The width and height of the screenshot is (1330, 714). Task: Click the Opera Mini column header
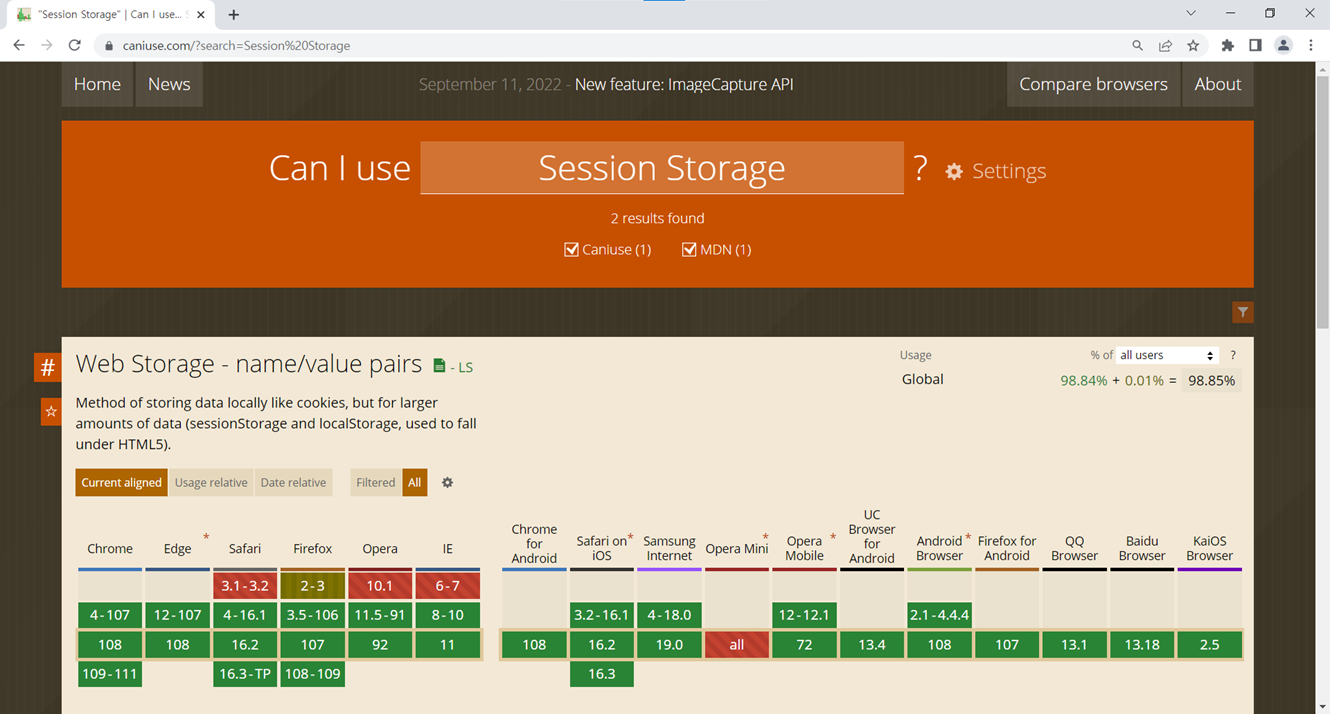(x=737, y=548)
